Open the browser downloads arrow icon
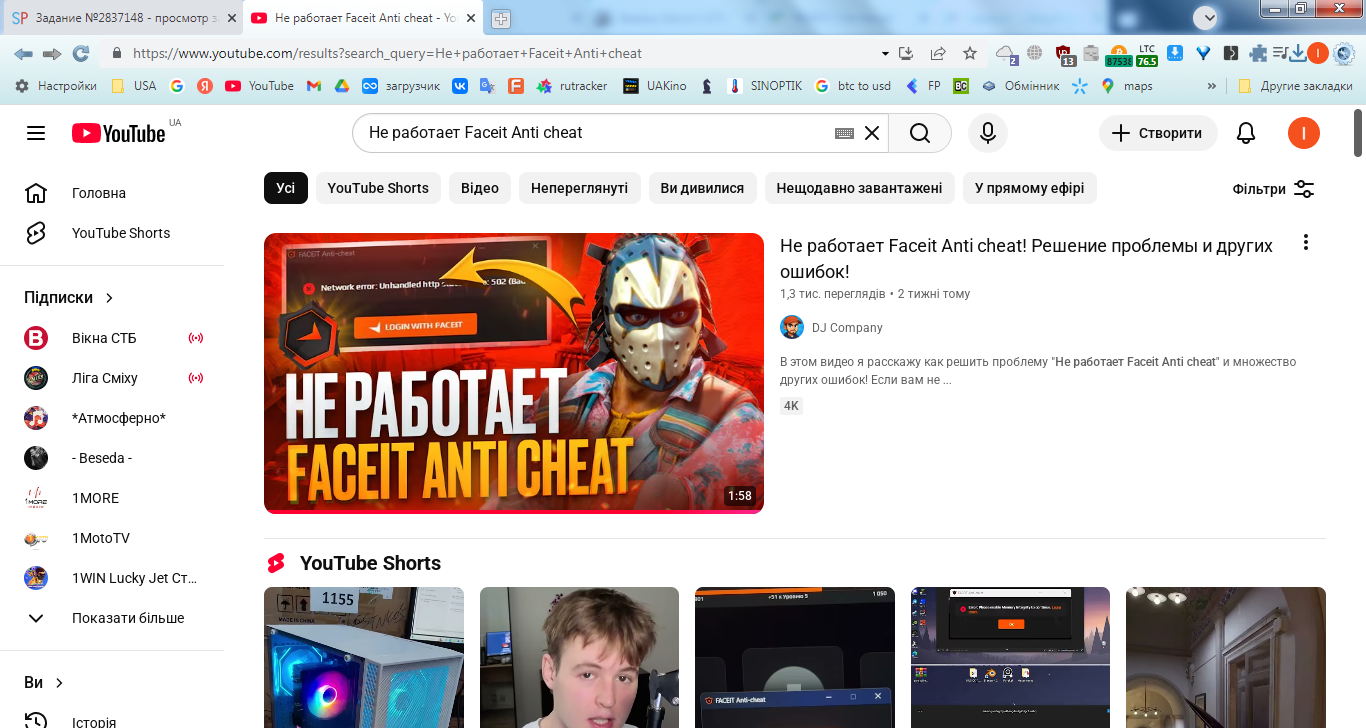This screenshot has height=728, width=1366. coord(1298,53)
